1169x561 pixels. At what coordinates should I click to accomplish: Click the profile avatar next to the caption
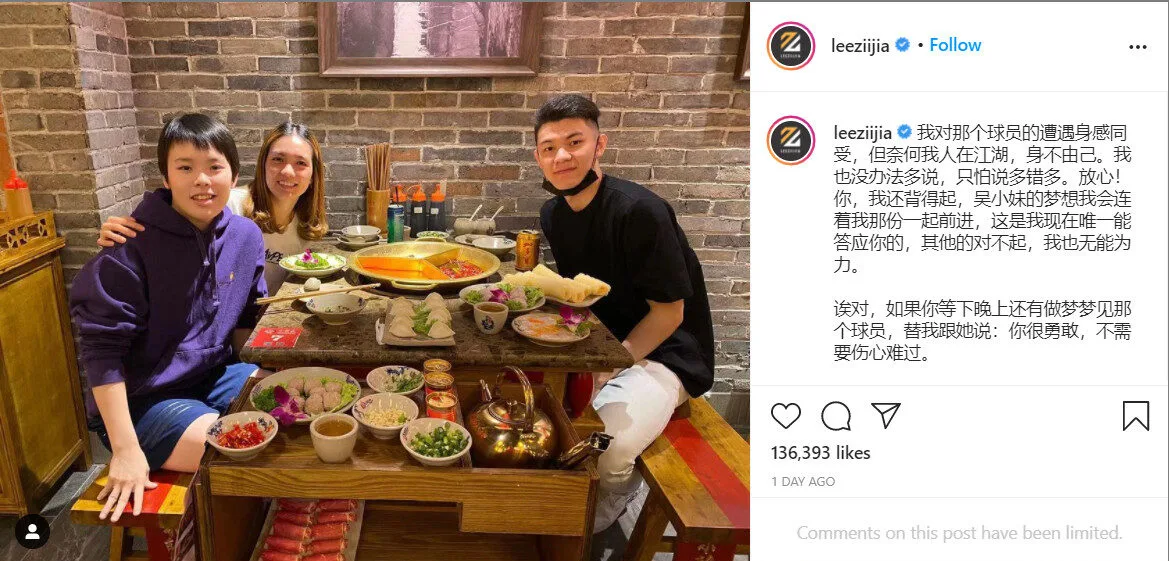click(791, 140)
